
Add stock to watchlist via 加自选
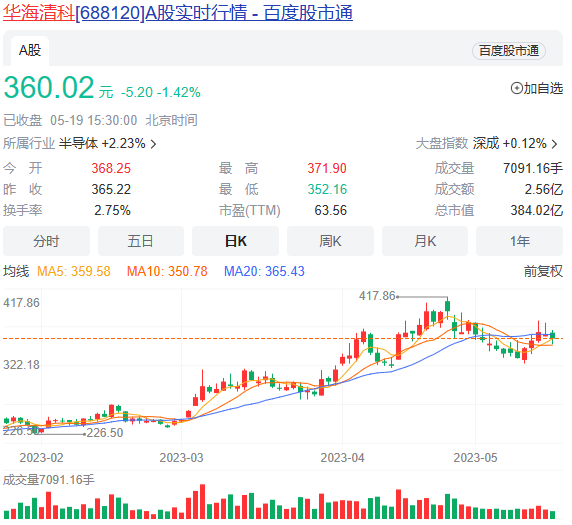pyautogui.click(x=537, y=88)
